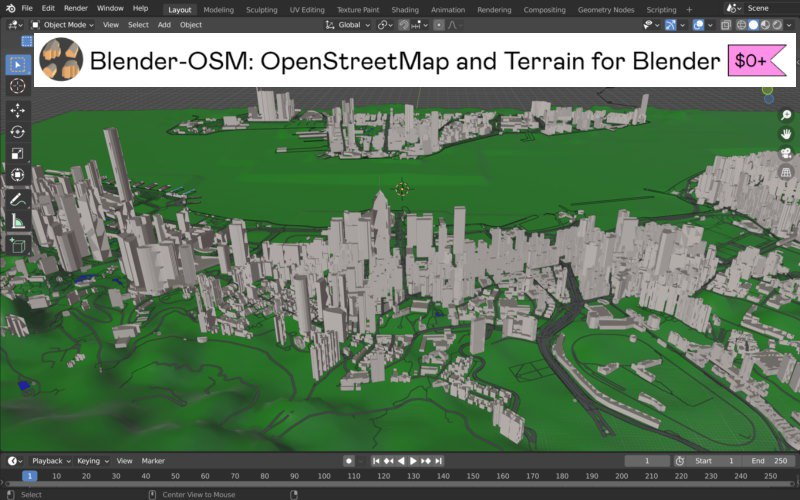The width and height of the screenshot is (800, 500).
Task: Toggle camera view in viewport
Action: click(786, 153)
